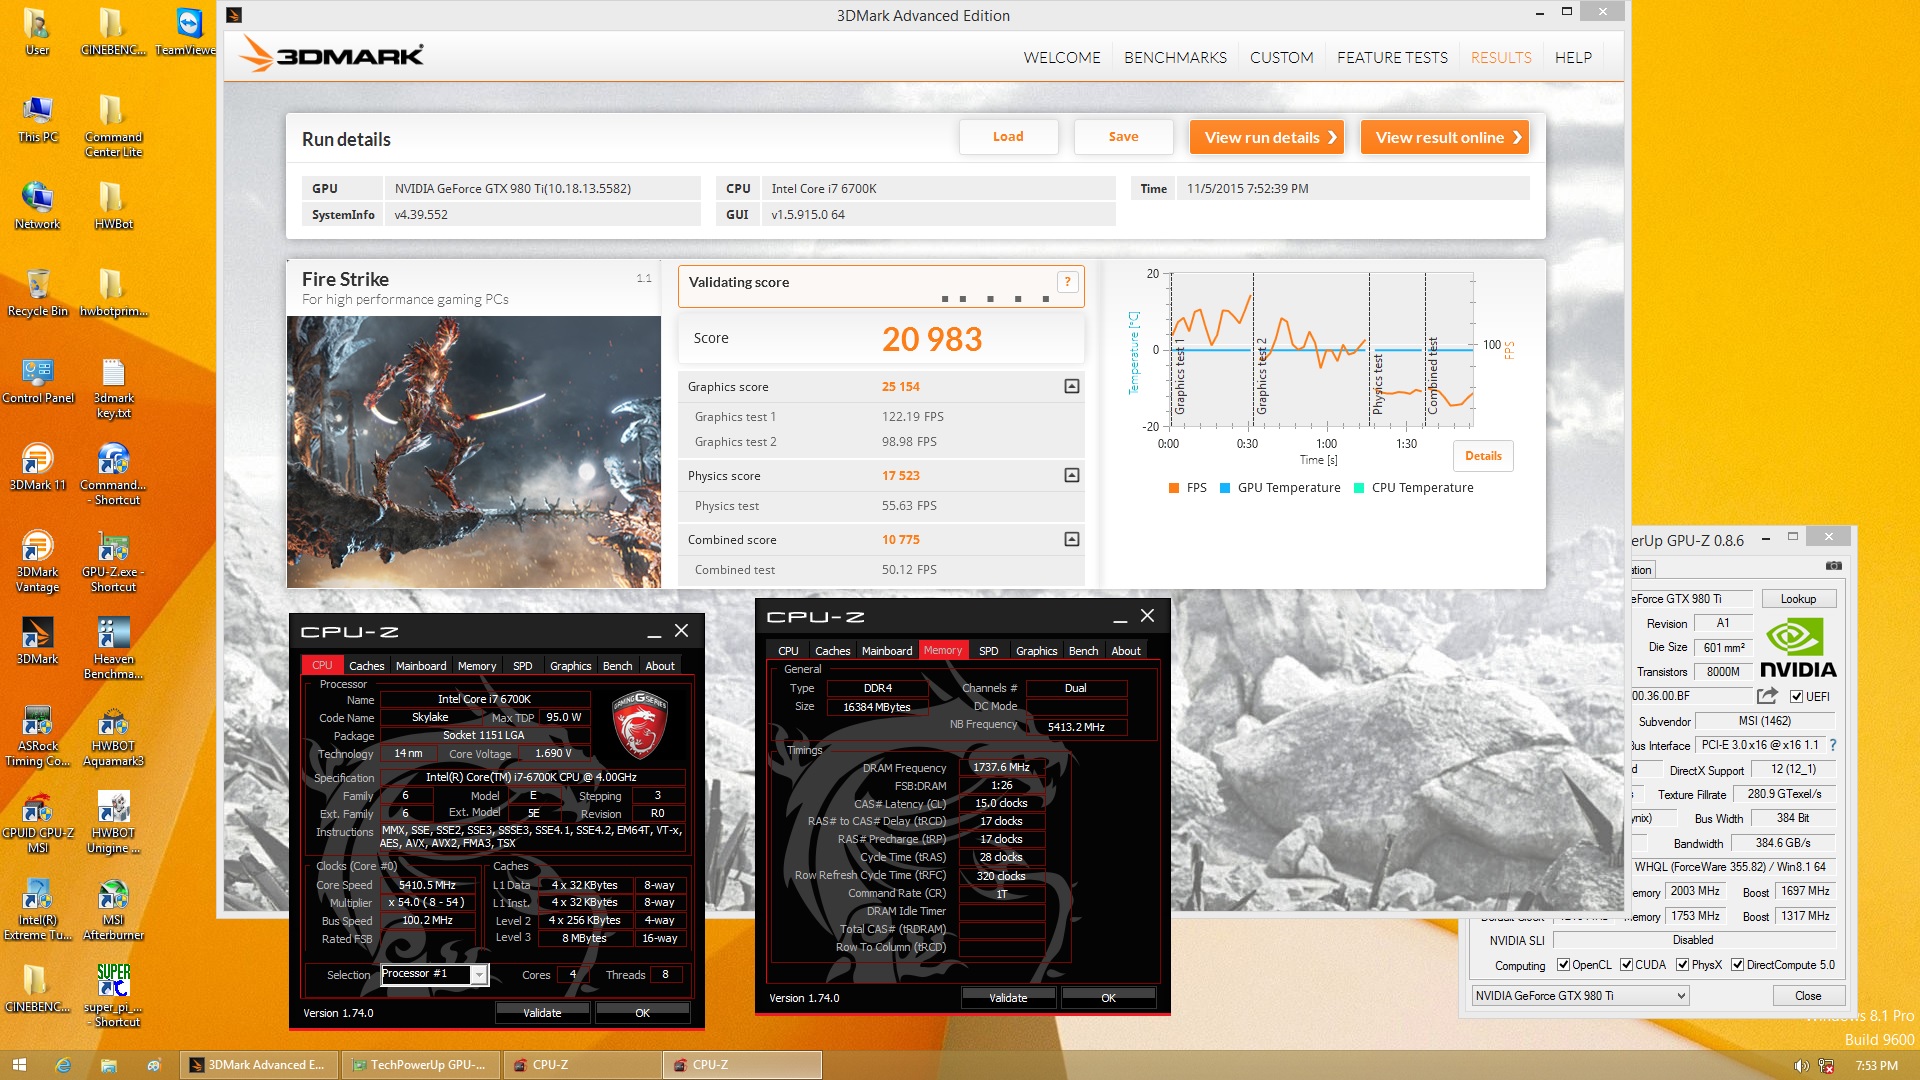The height and width of the screenshot is (1080, 1920).
Task: Launch the 3DMark 11 desktop shortcut
Action: click(37, 466)
